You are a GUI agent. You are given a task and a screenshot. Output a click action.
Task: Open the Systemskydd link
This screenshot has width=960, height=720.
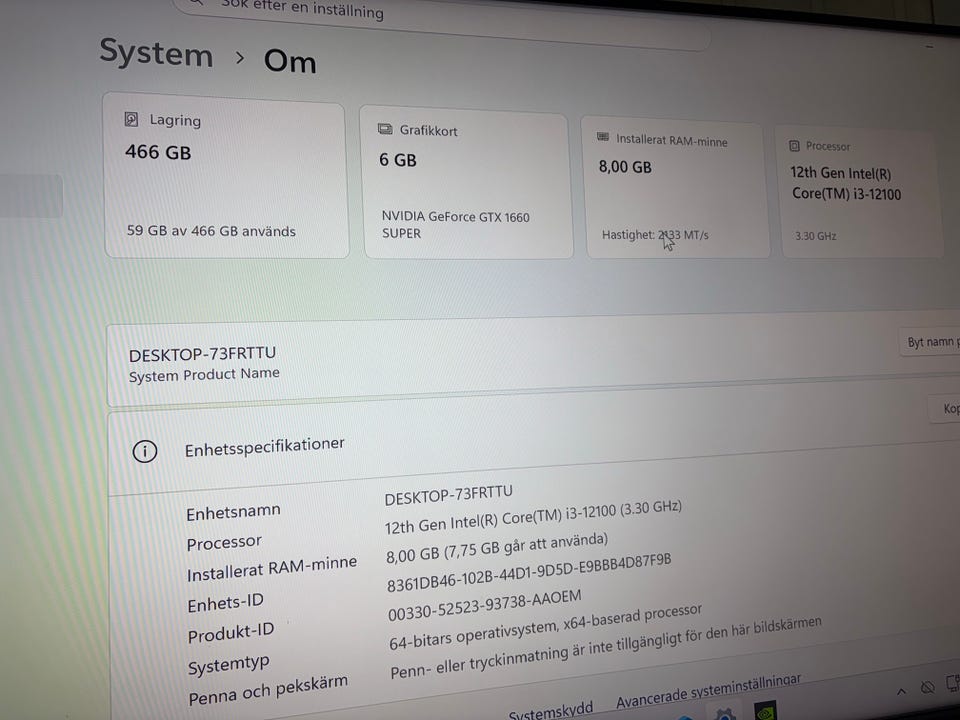point(550,711)
